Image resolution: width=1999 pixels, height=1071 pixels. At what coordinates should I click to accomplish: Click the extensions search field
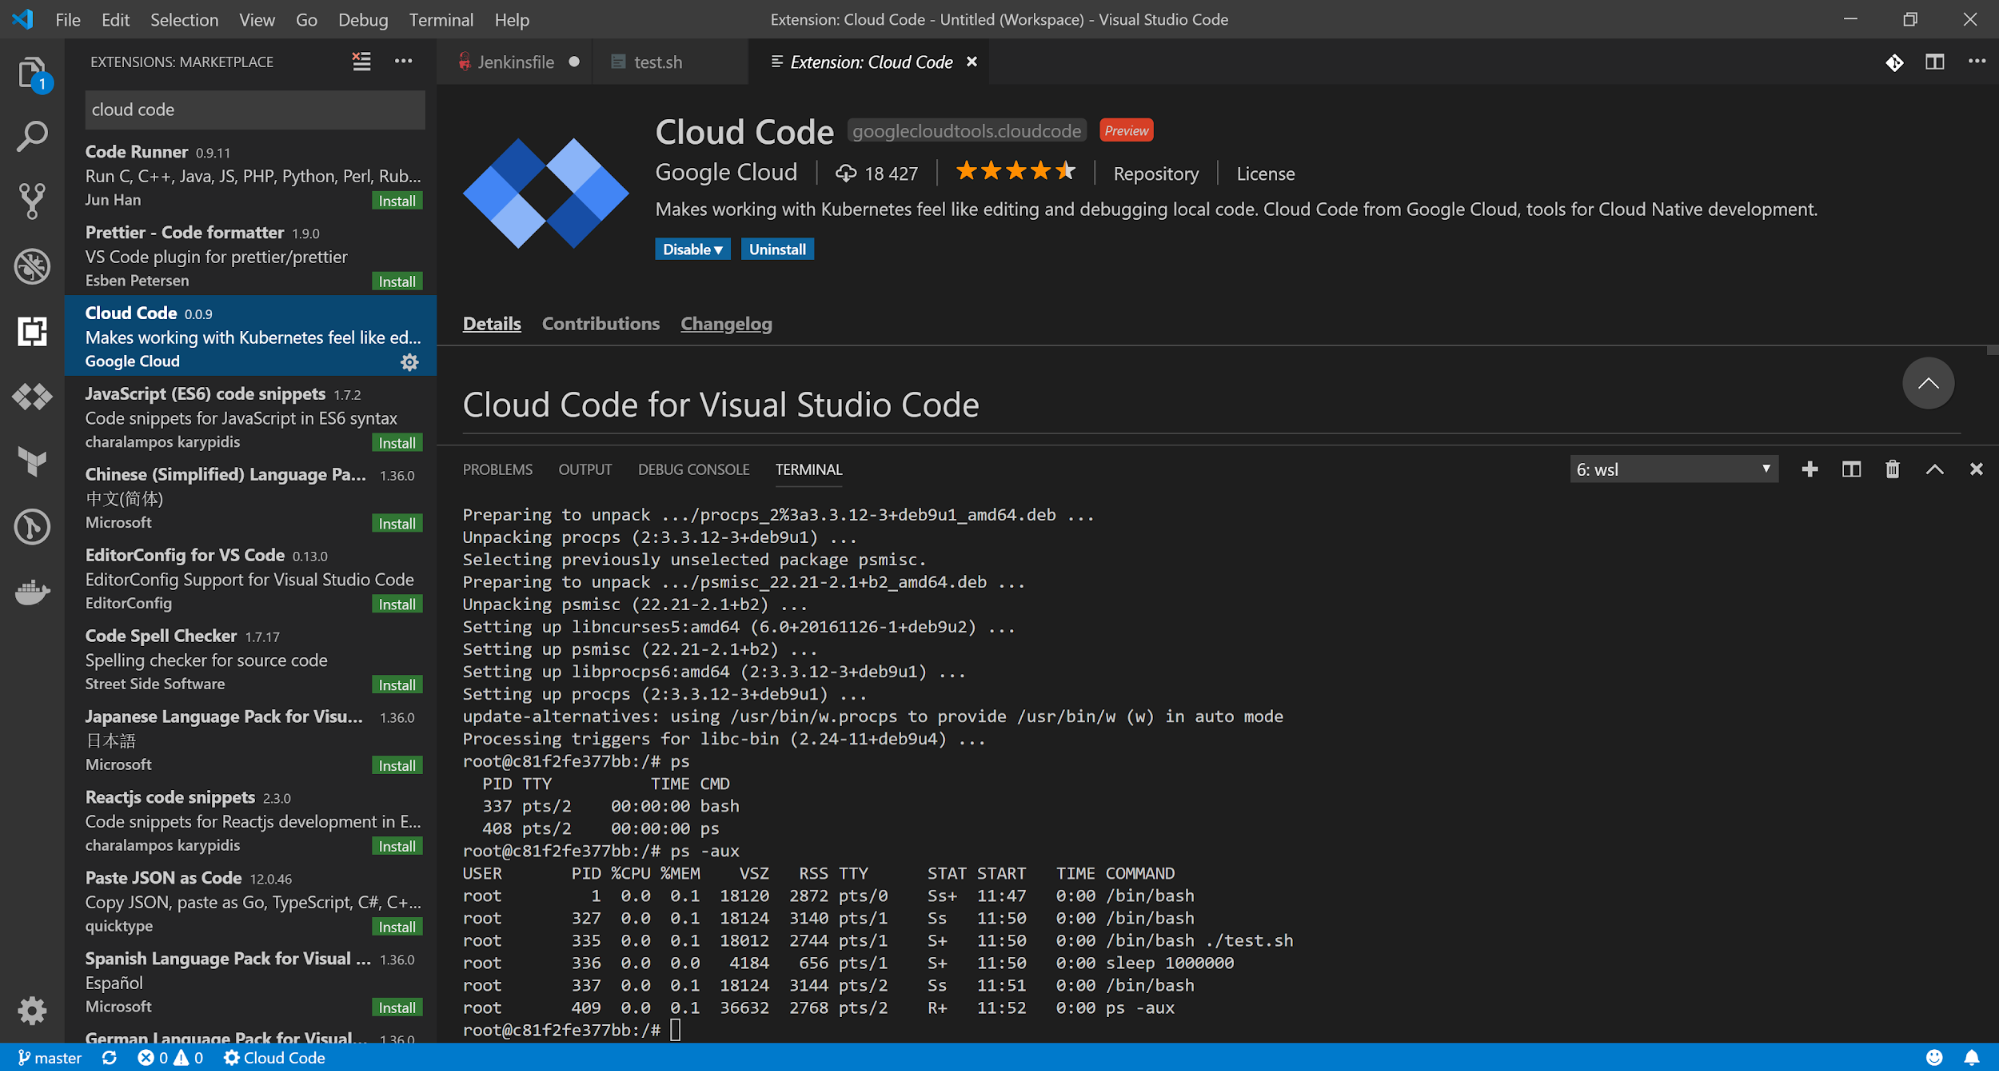(x=255, y=109)
